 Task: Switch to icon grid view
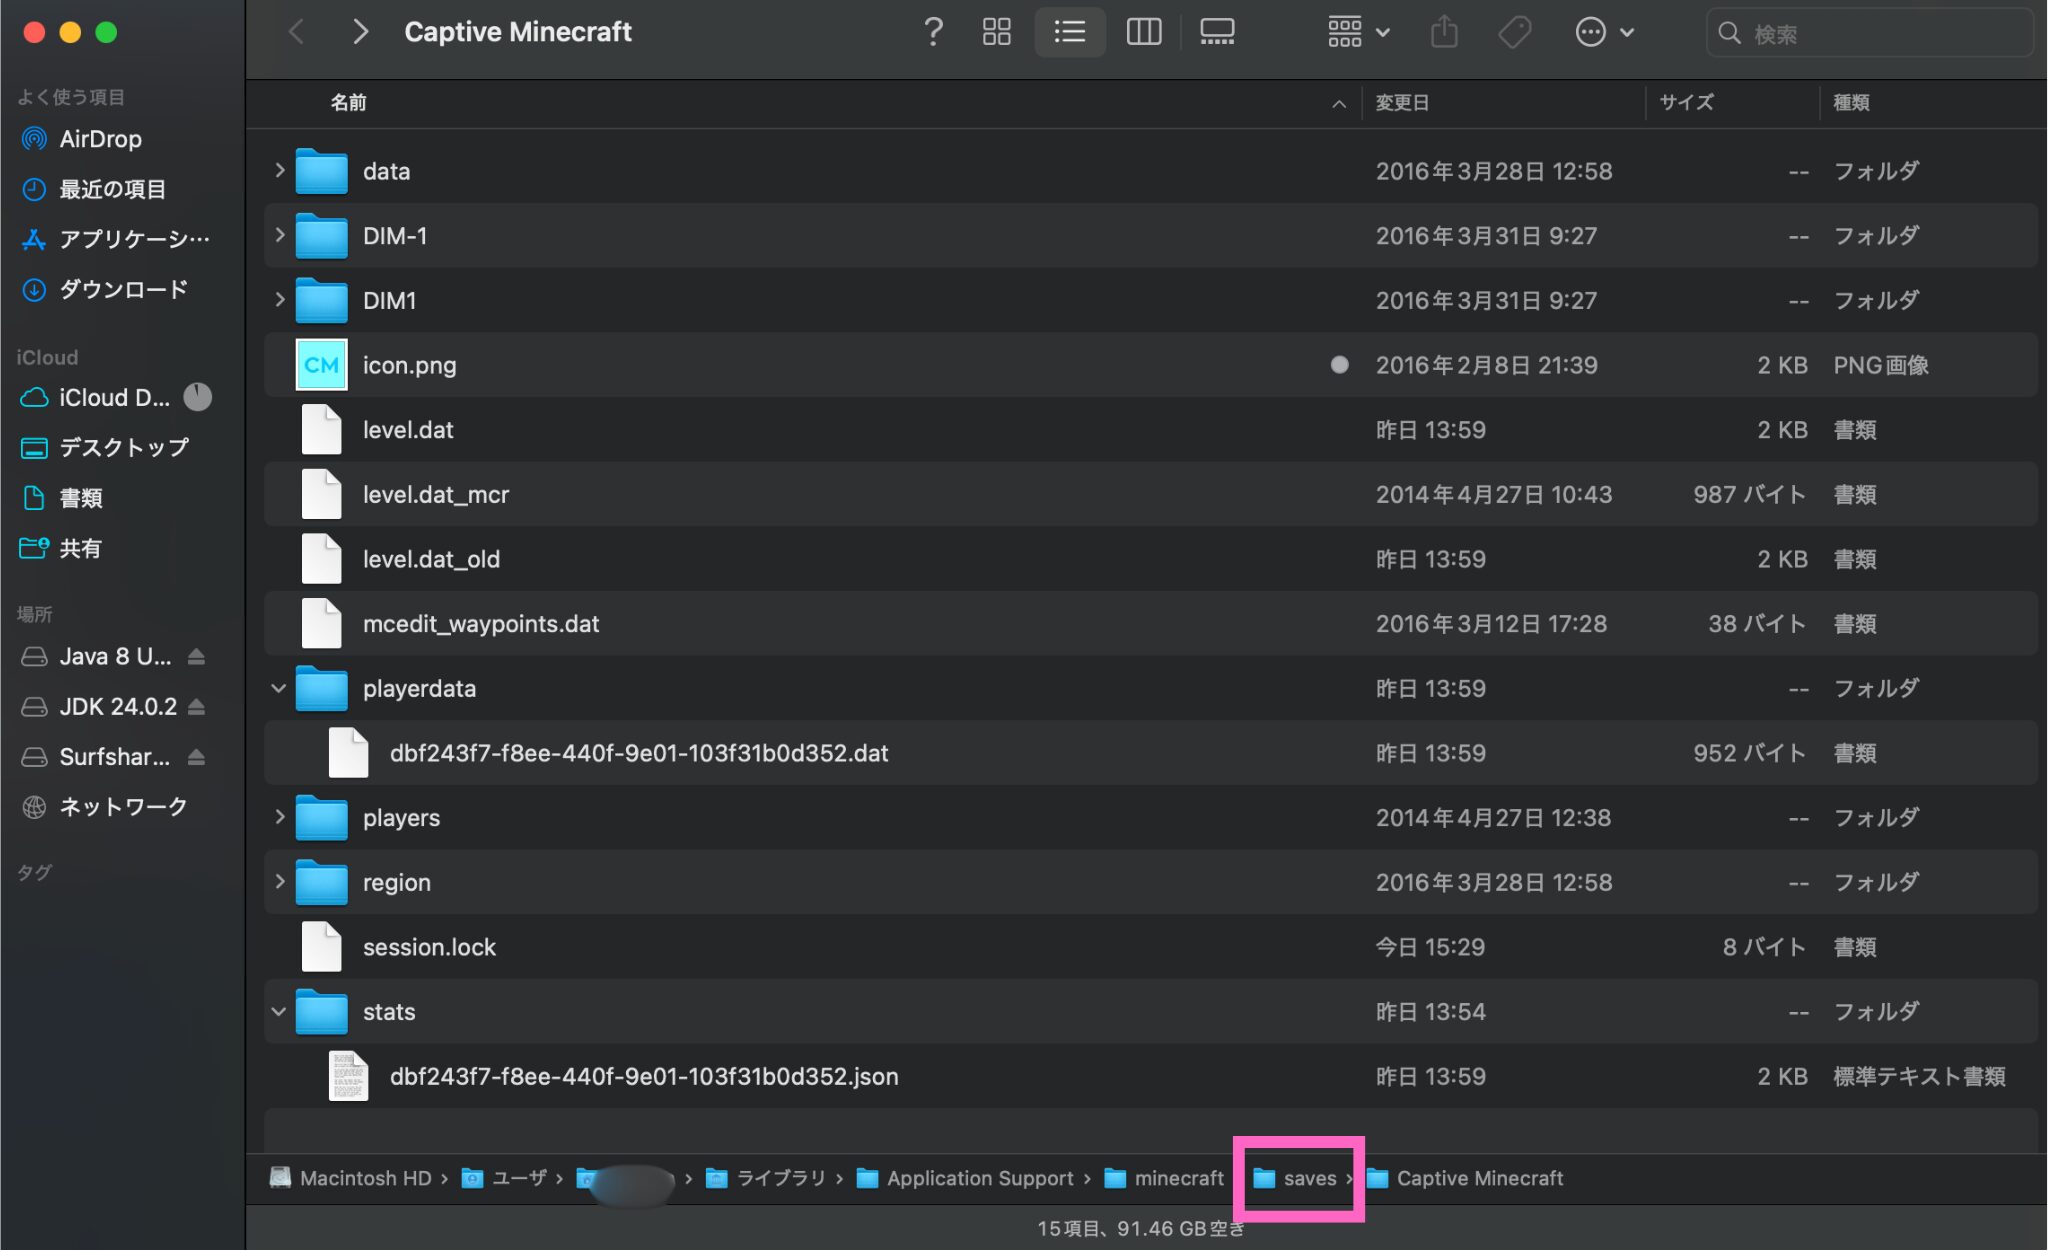[x=996, y=32]
